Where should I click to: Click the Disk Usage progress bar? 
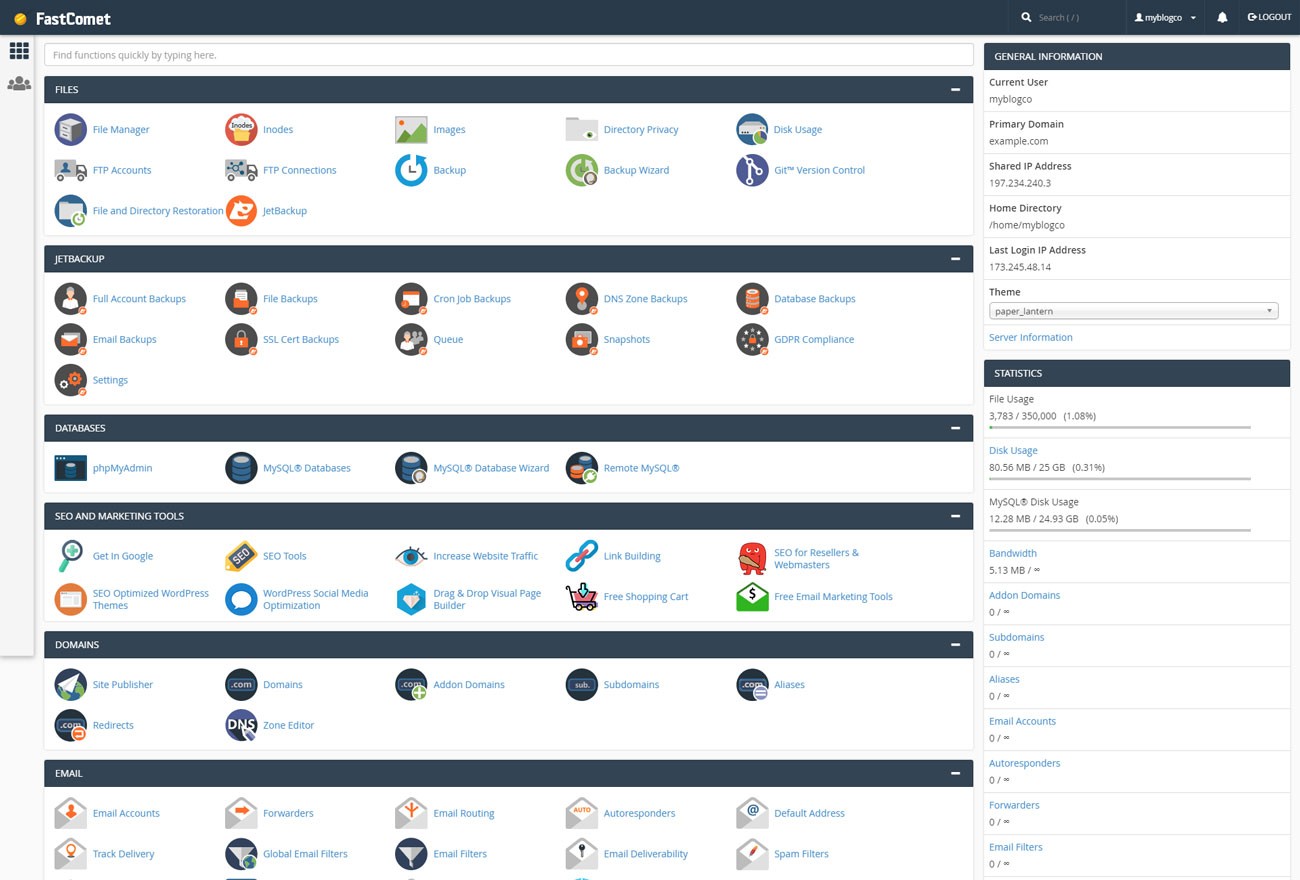coord(1120,479)
